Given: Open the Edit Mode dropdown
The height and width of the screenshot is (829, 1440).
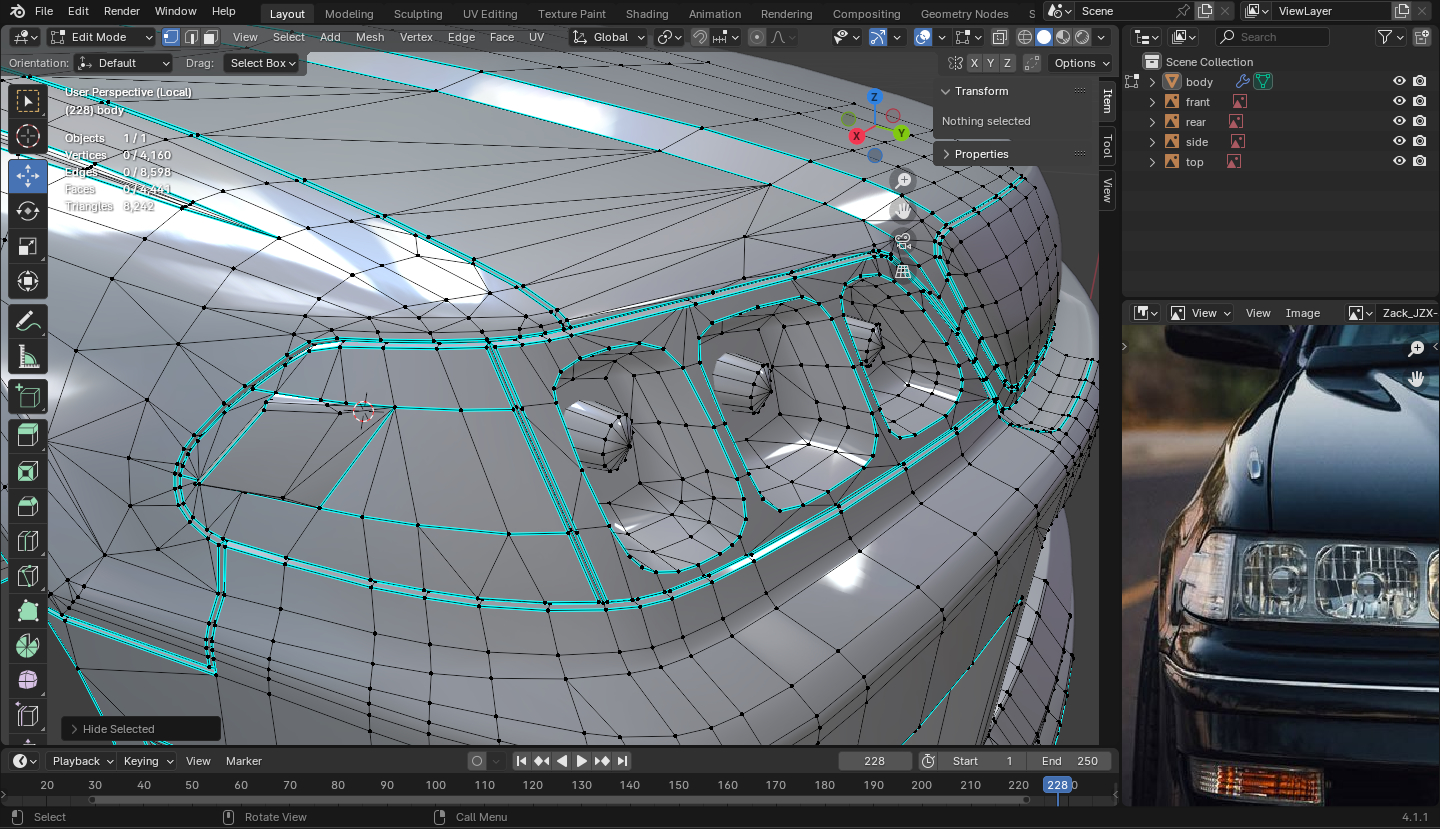Looking at the screenshot, I should pos(101,37).
